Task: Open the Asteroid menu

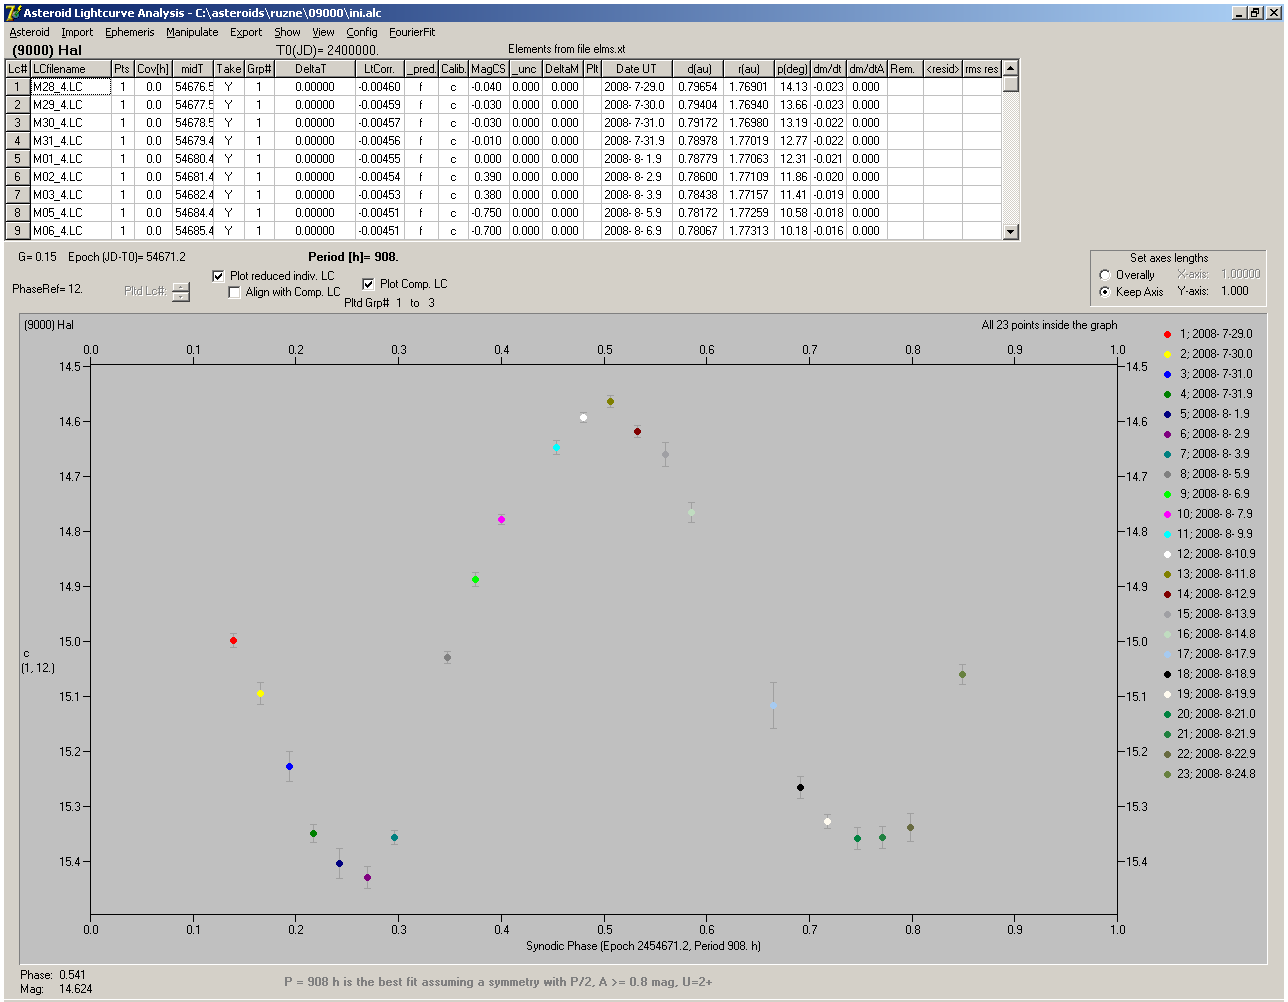Action: pyautogui.click(x=29, y=32)
